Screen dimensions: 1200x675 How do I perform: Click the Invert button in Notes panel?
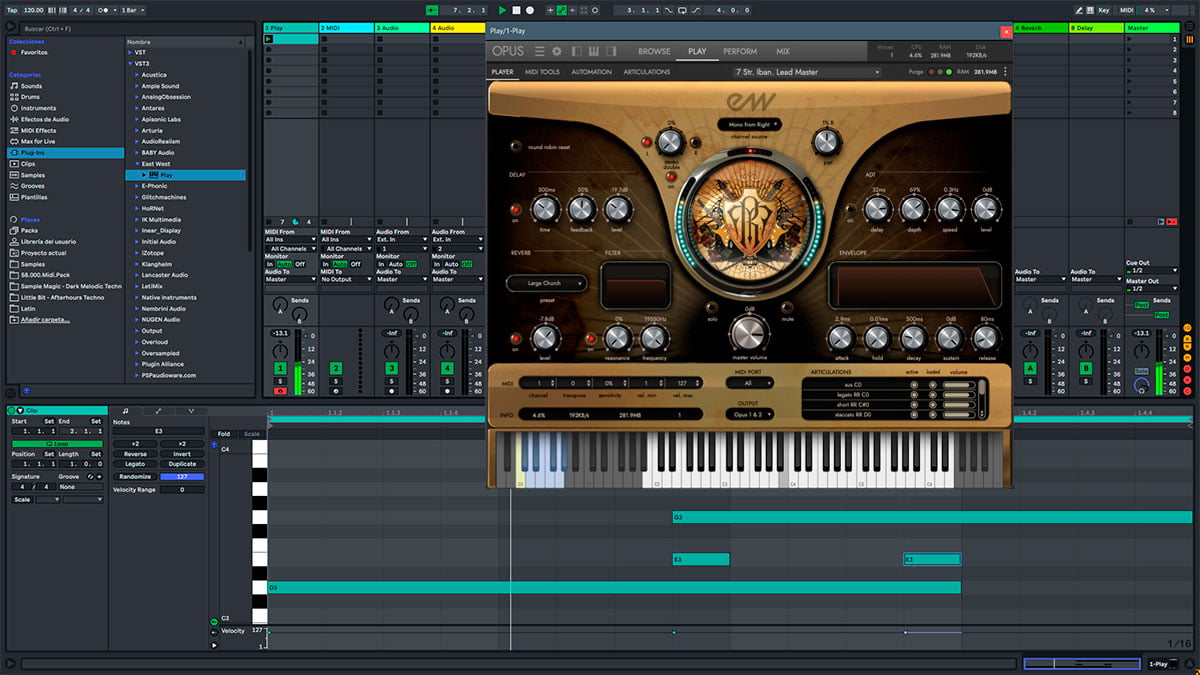[182, 454]
